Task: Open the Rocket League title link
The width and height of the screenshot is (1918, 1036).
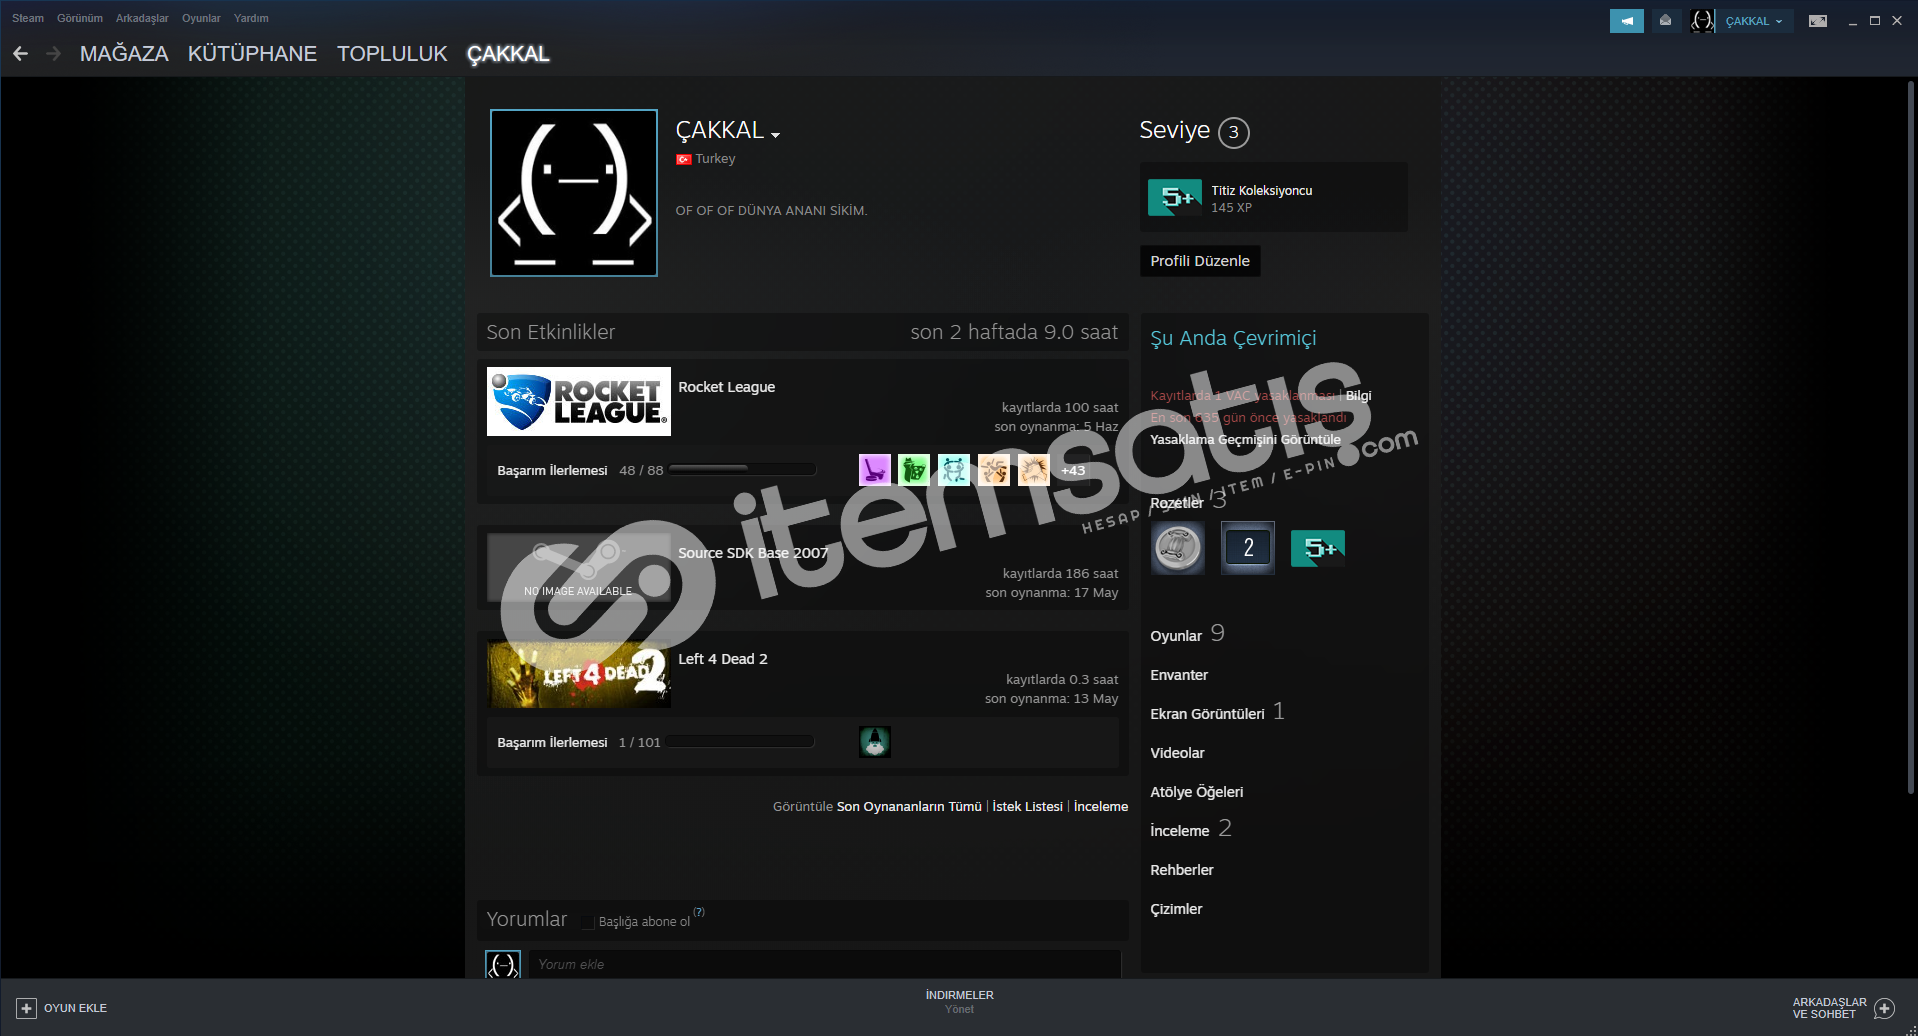Action: point(726,387)
